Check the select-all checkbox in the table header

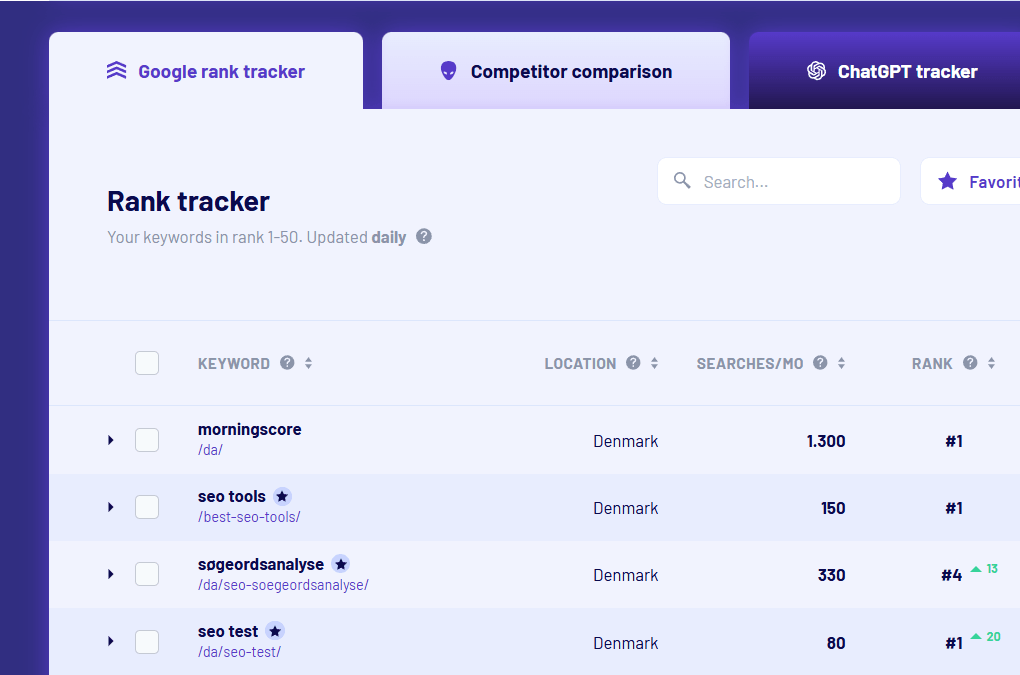[146, 363]
